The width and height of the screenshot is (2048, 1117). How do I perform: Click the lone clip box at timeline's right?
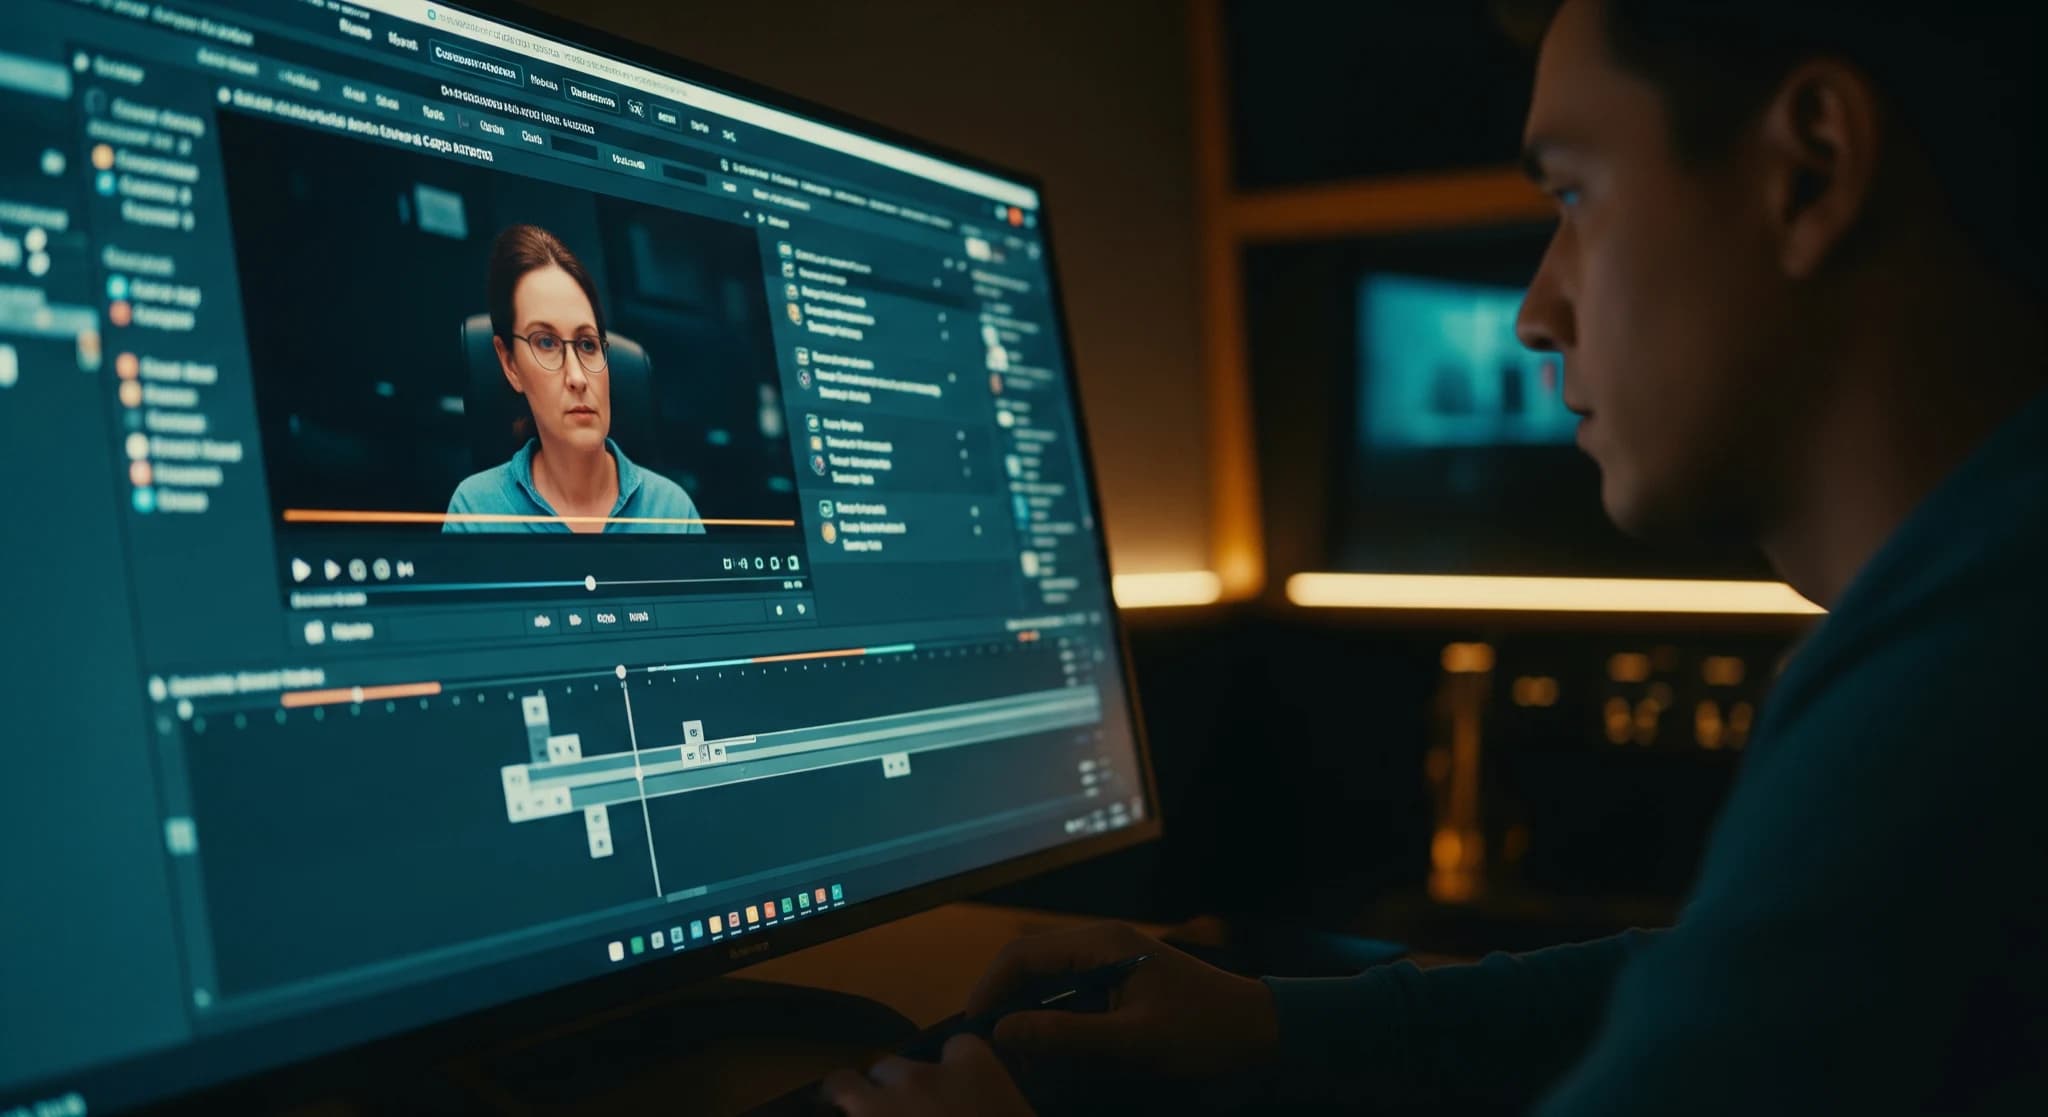pos(896,766)
